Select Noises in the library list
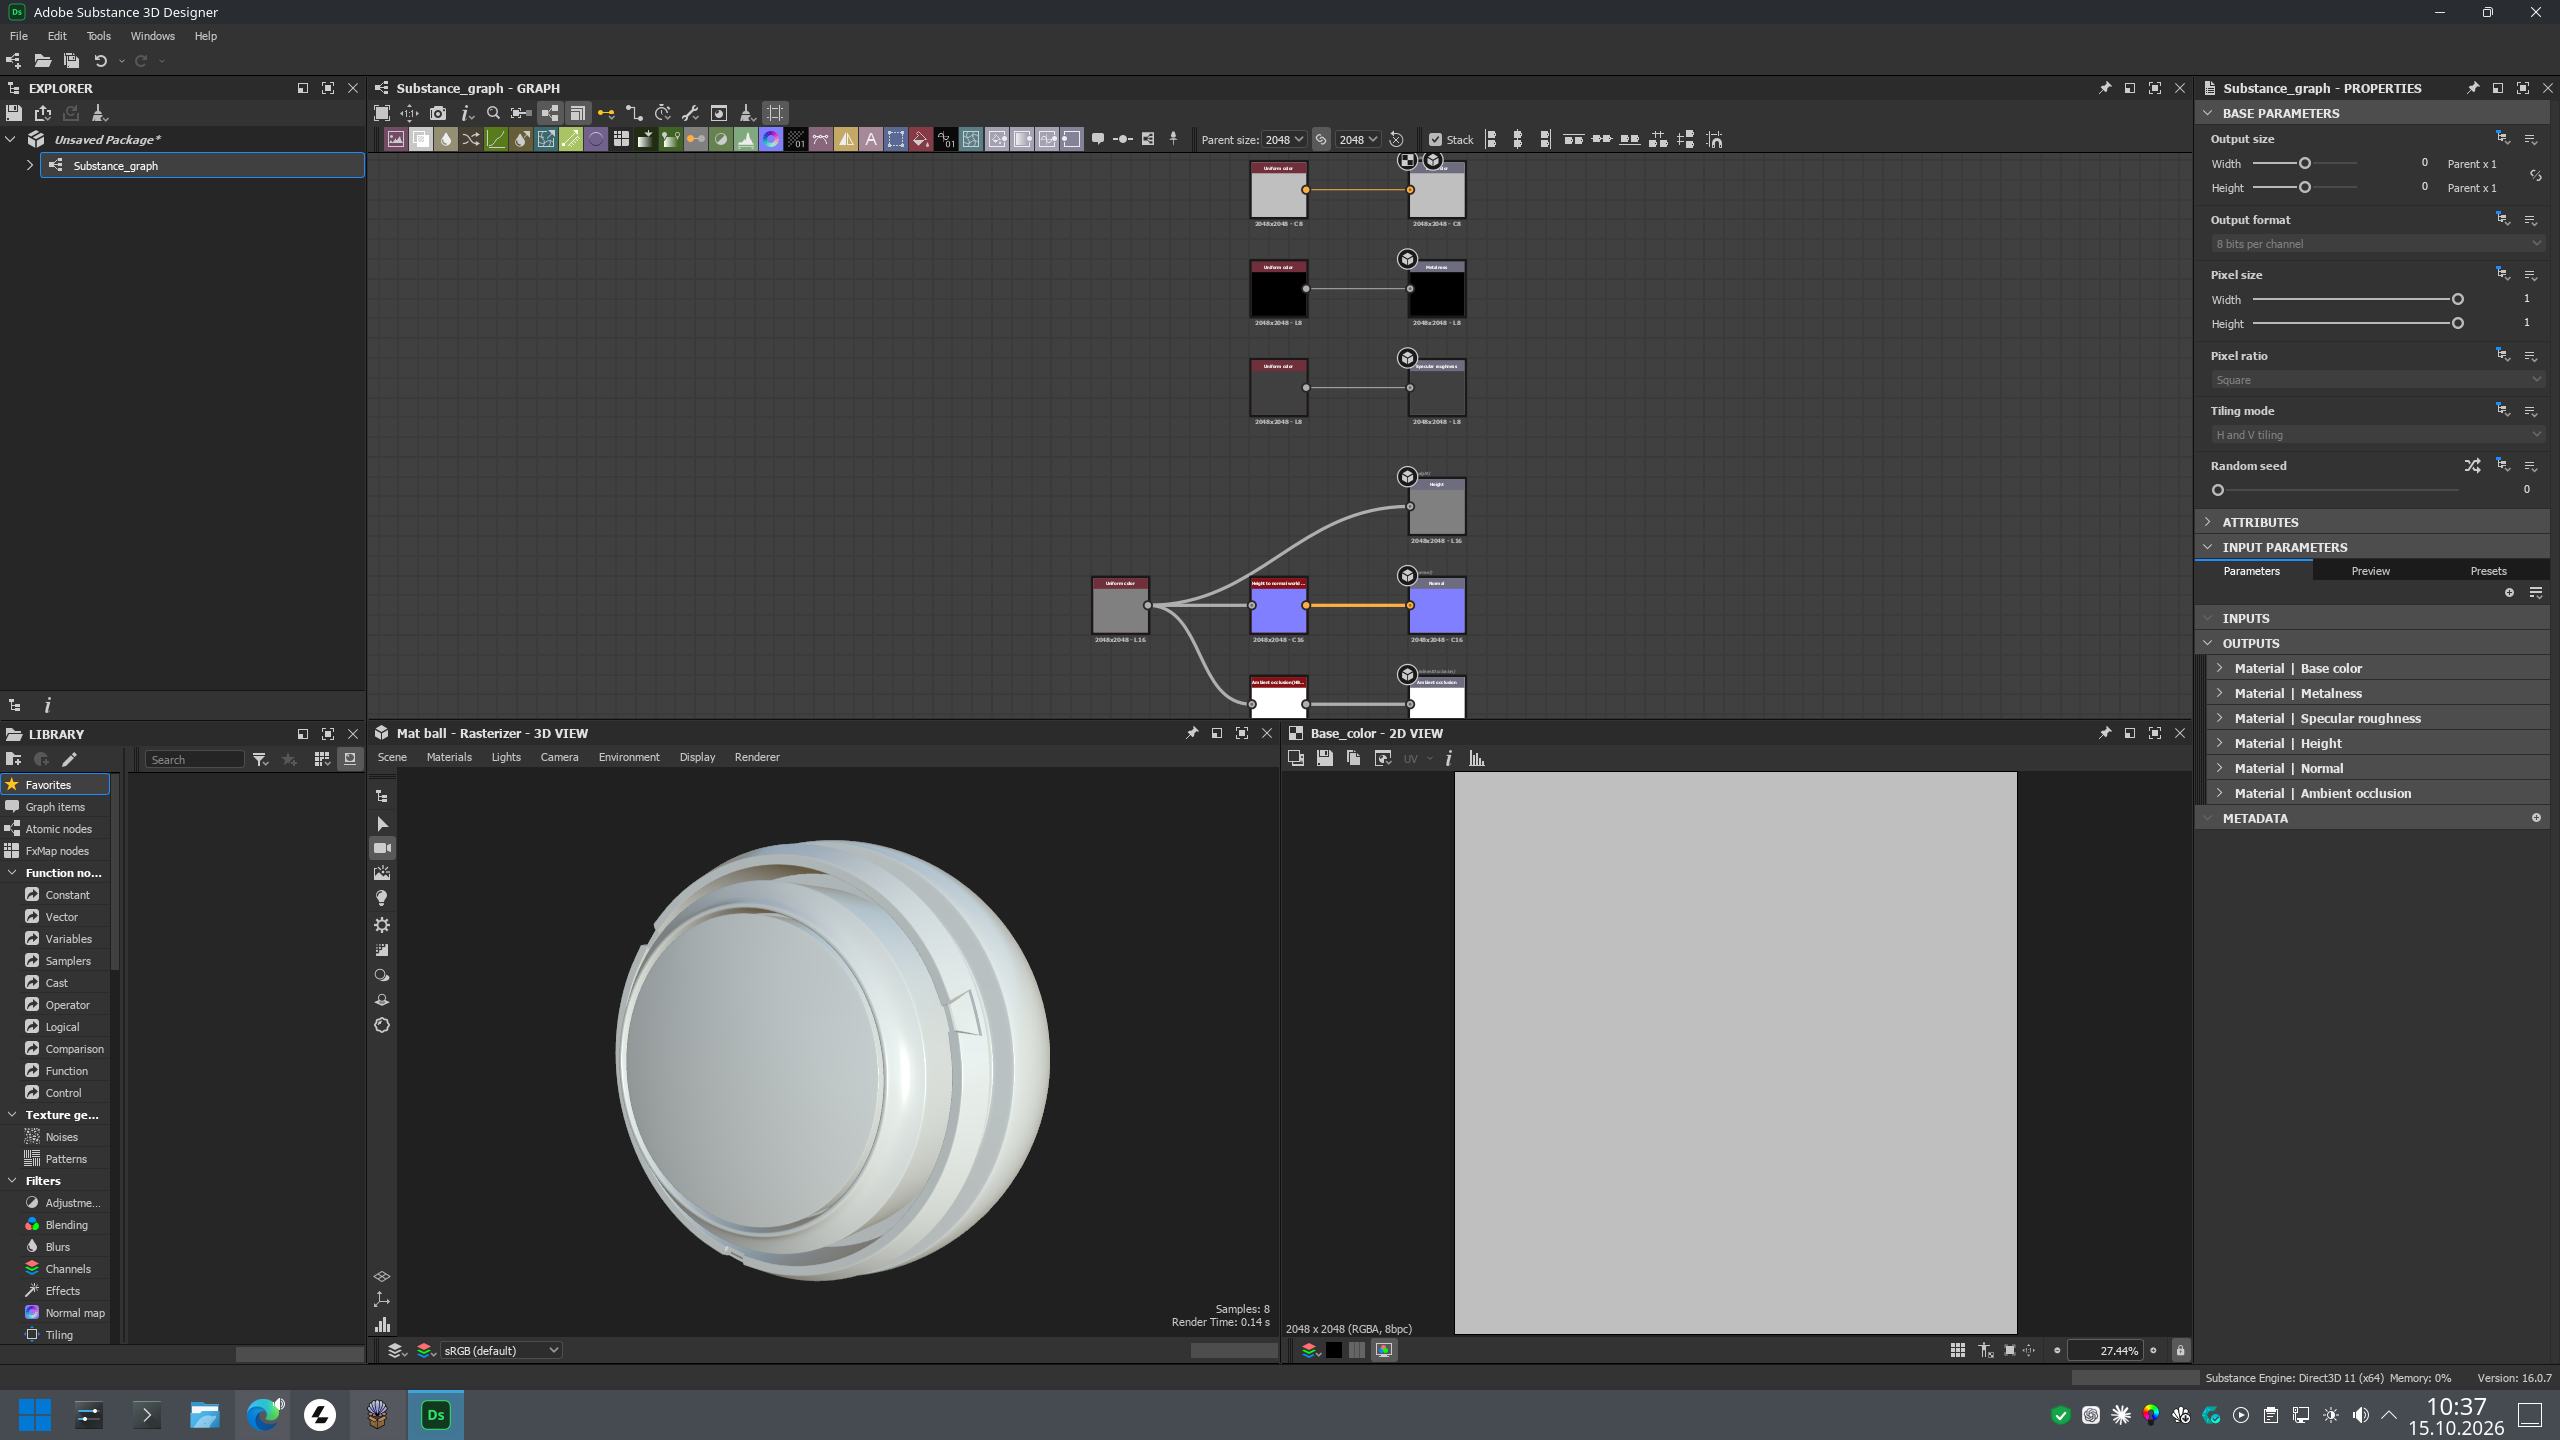The width and height of the screenshot is (2560, 1440). point(61,1137)
